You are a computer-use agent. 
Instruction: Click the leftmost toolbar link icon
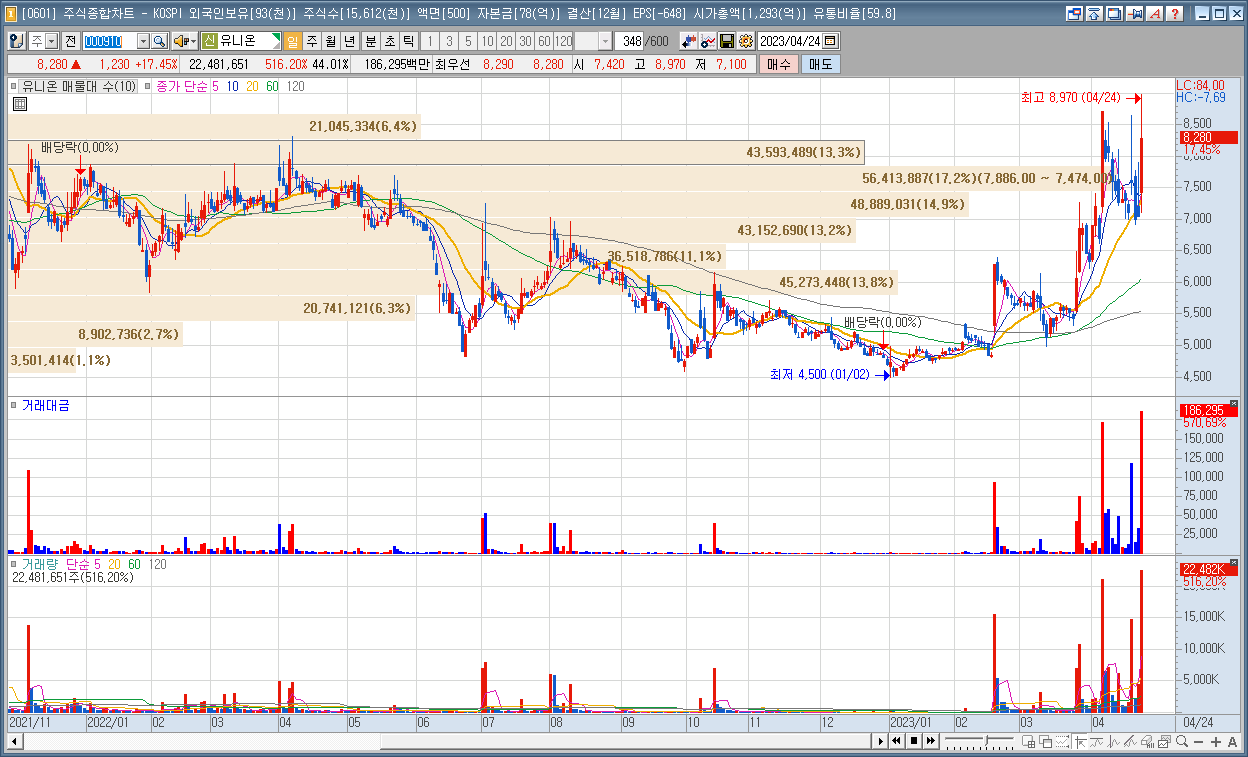tap(17, 41)
